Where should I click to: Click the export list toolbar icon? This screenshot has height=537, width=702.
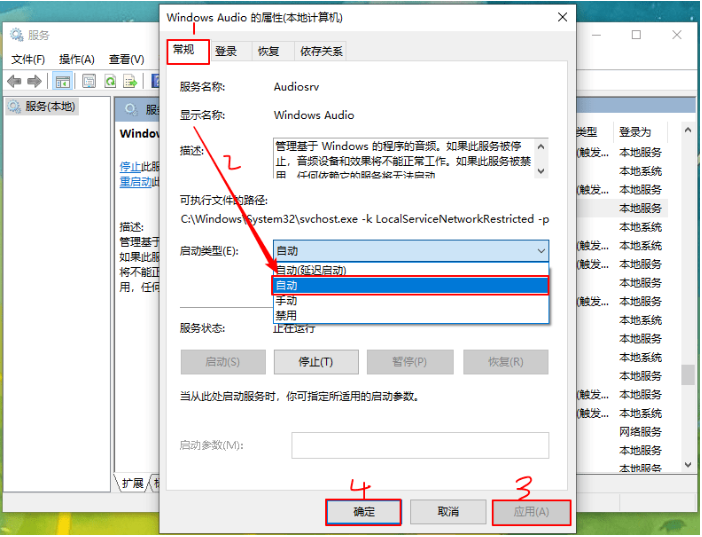130,82
